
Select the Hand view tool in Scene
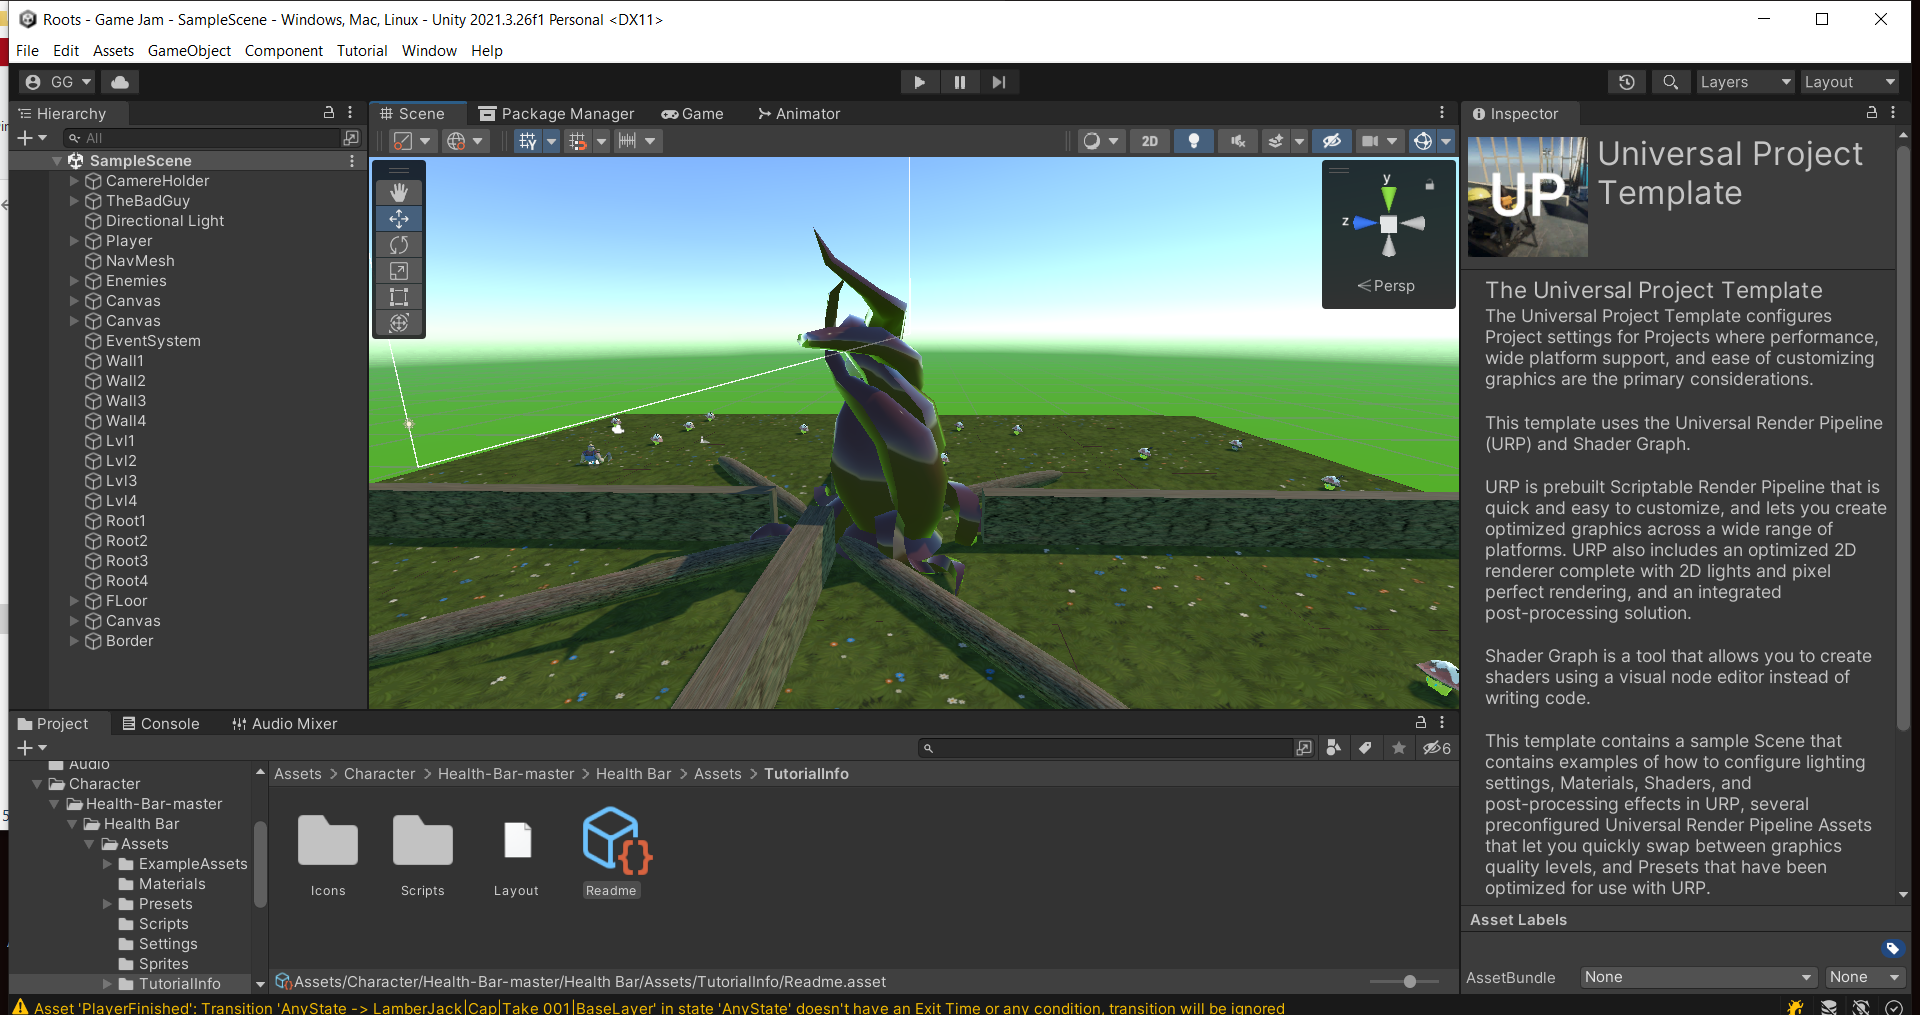[x=399, y=192]
